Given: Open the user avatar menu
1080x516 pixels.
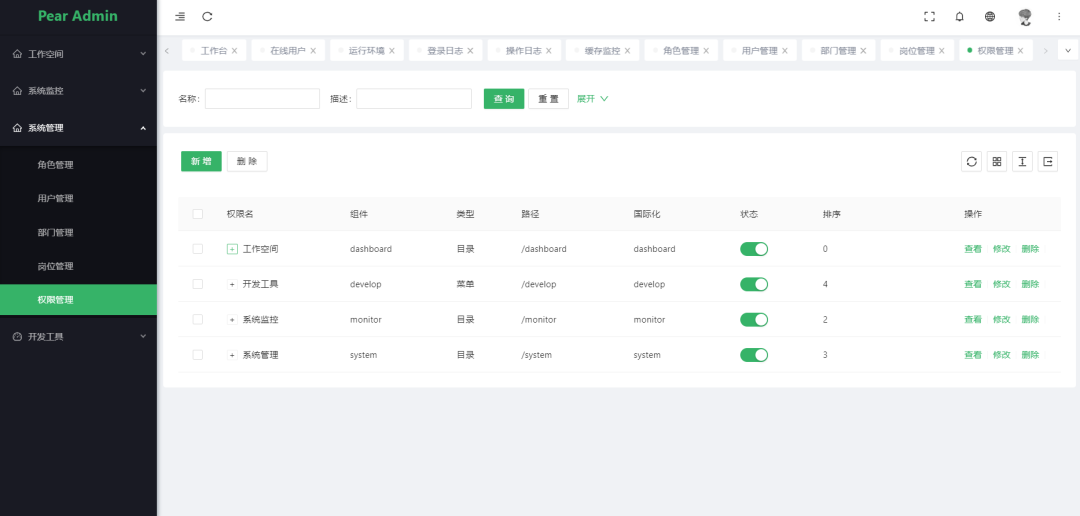Looking at the screenshot, I should pyautogui.click(x=1025, y=17).
